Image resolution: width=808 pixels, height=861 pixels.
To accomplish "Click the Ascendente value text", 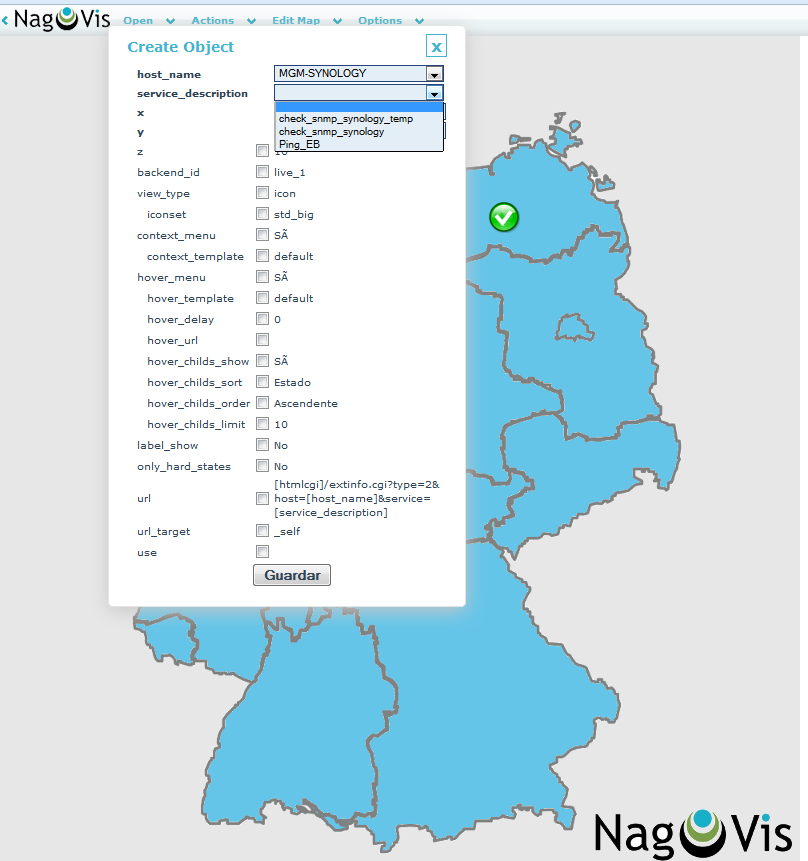I will [306, 403].
